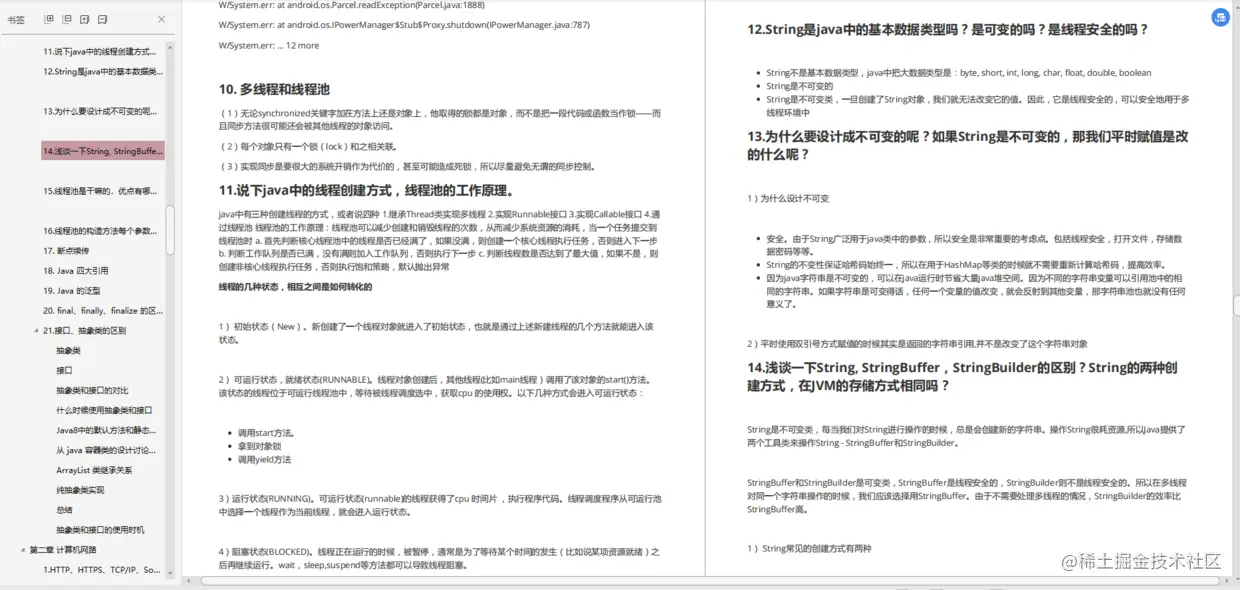Screen dimensions: 1240x590
Task: Jump to bookmark 17. 断点续传
Action: [x=66, y=251]
